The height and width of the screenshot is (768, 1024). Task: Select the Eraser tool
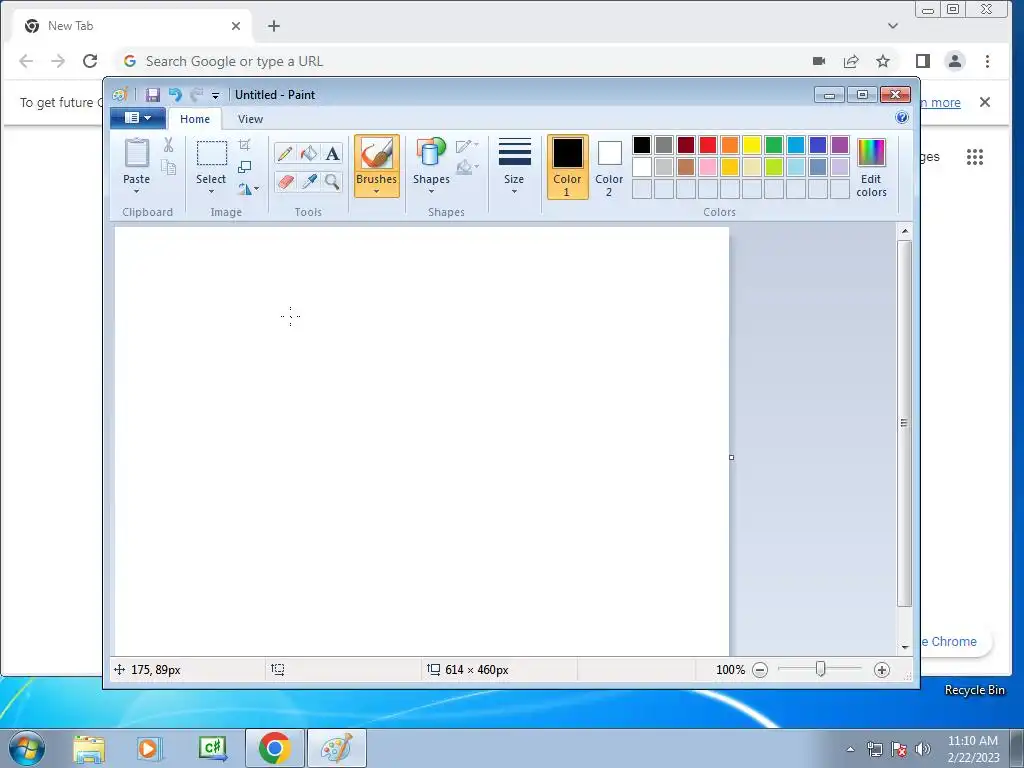pyautogui.click(x=285, y=181)
